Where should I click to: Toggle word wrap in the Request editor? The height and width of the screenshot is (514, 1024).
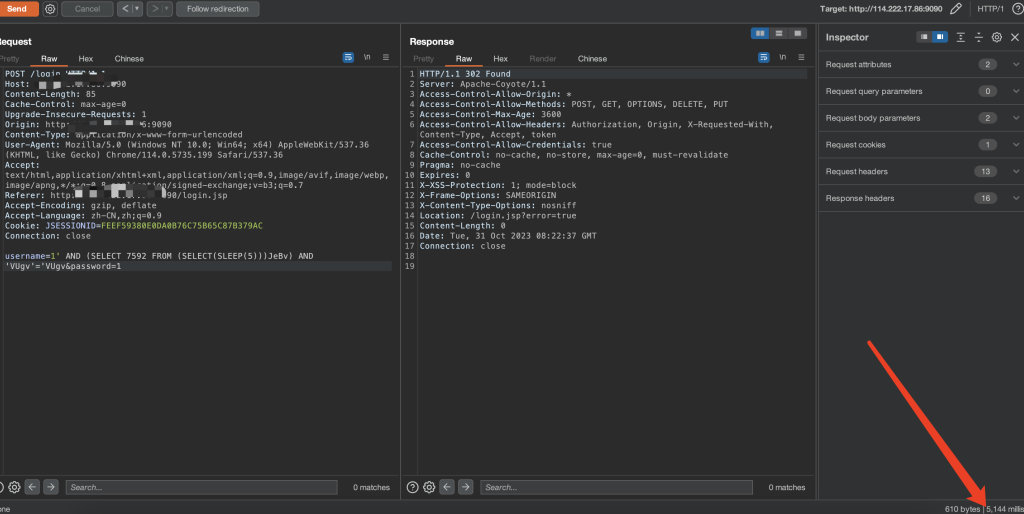tap(348, 57)
